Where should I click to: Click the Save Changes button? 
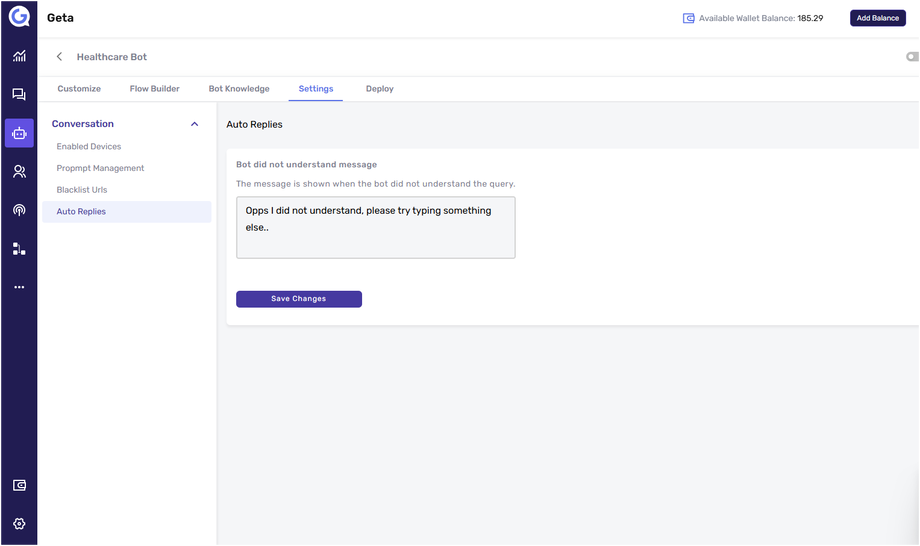click(299, 299)
